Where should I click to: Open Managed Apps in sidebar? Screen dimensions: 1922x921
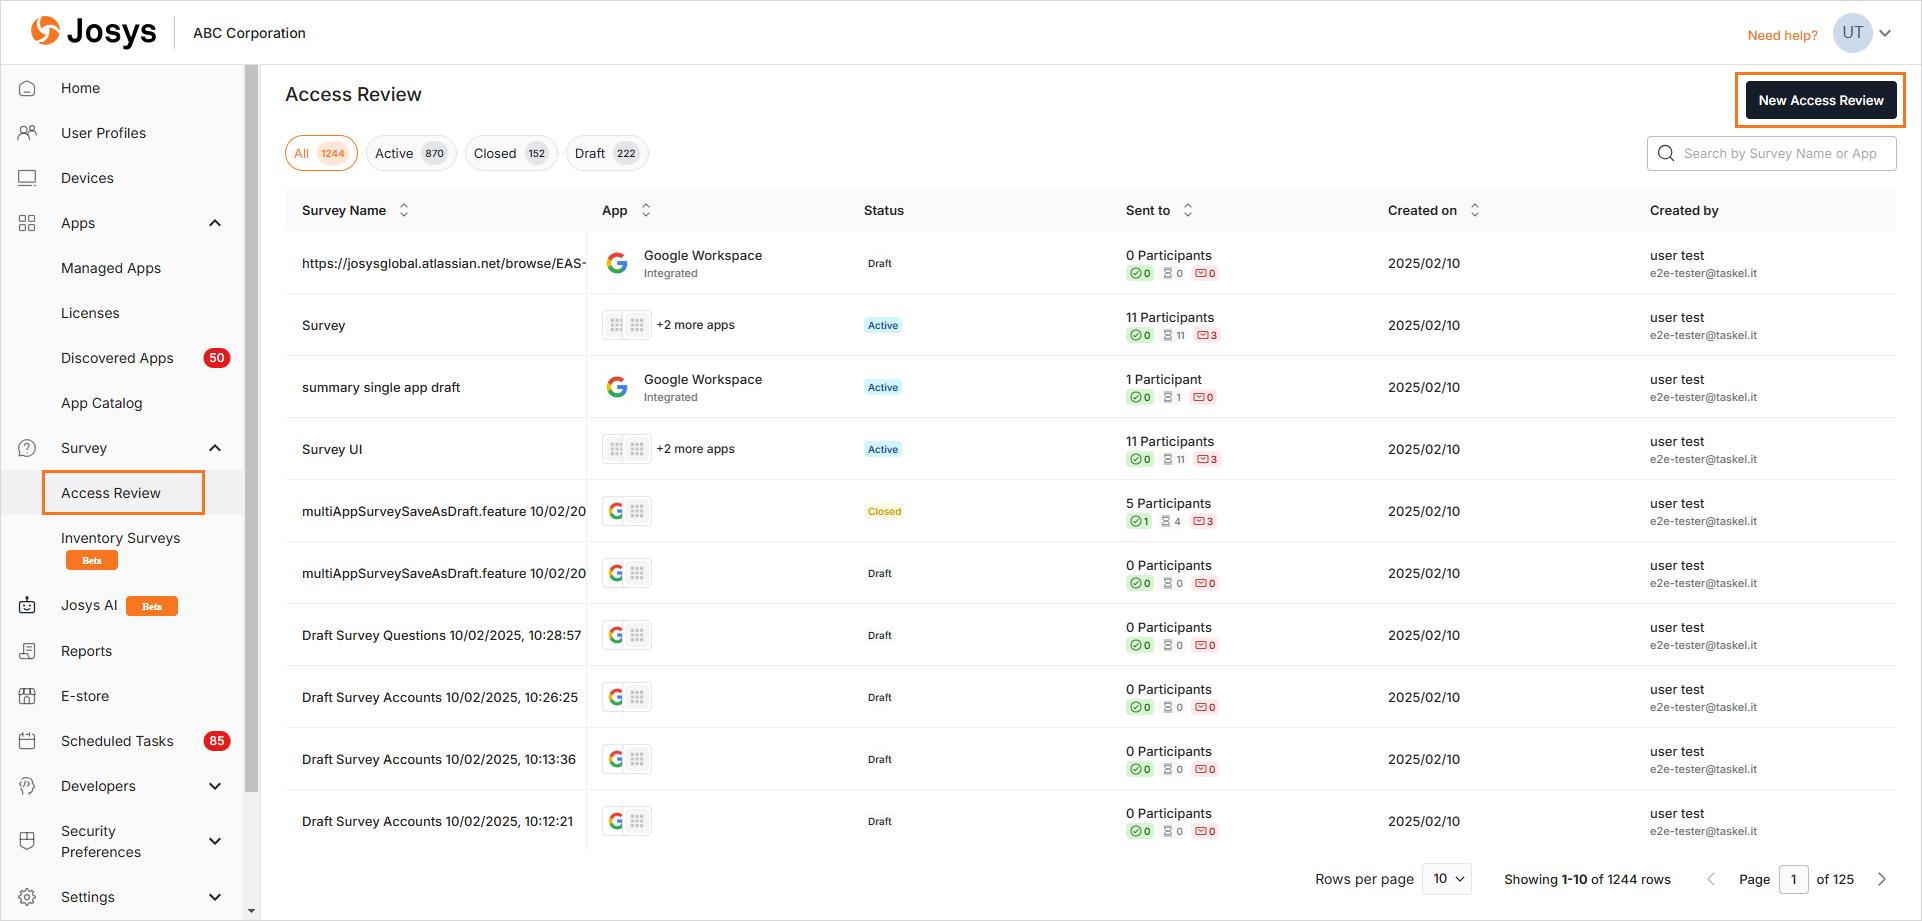click(111, 268)
